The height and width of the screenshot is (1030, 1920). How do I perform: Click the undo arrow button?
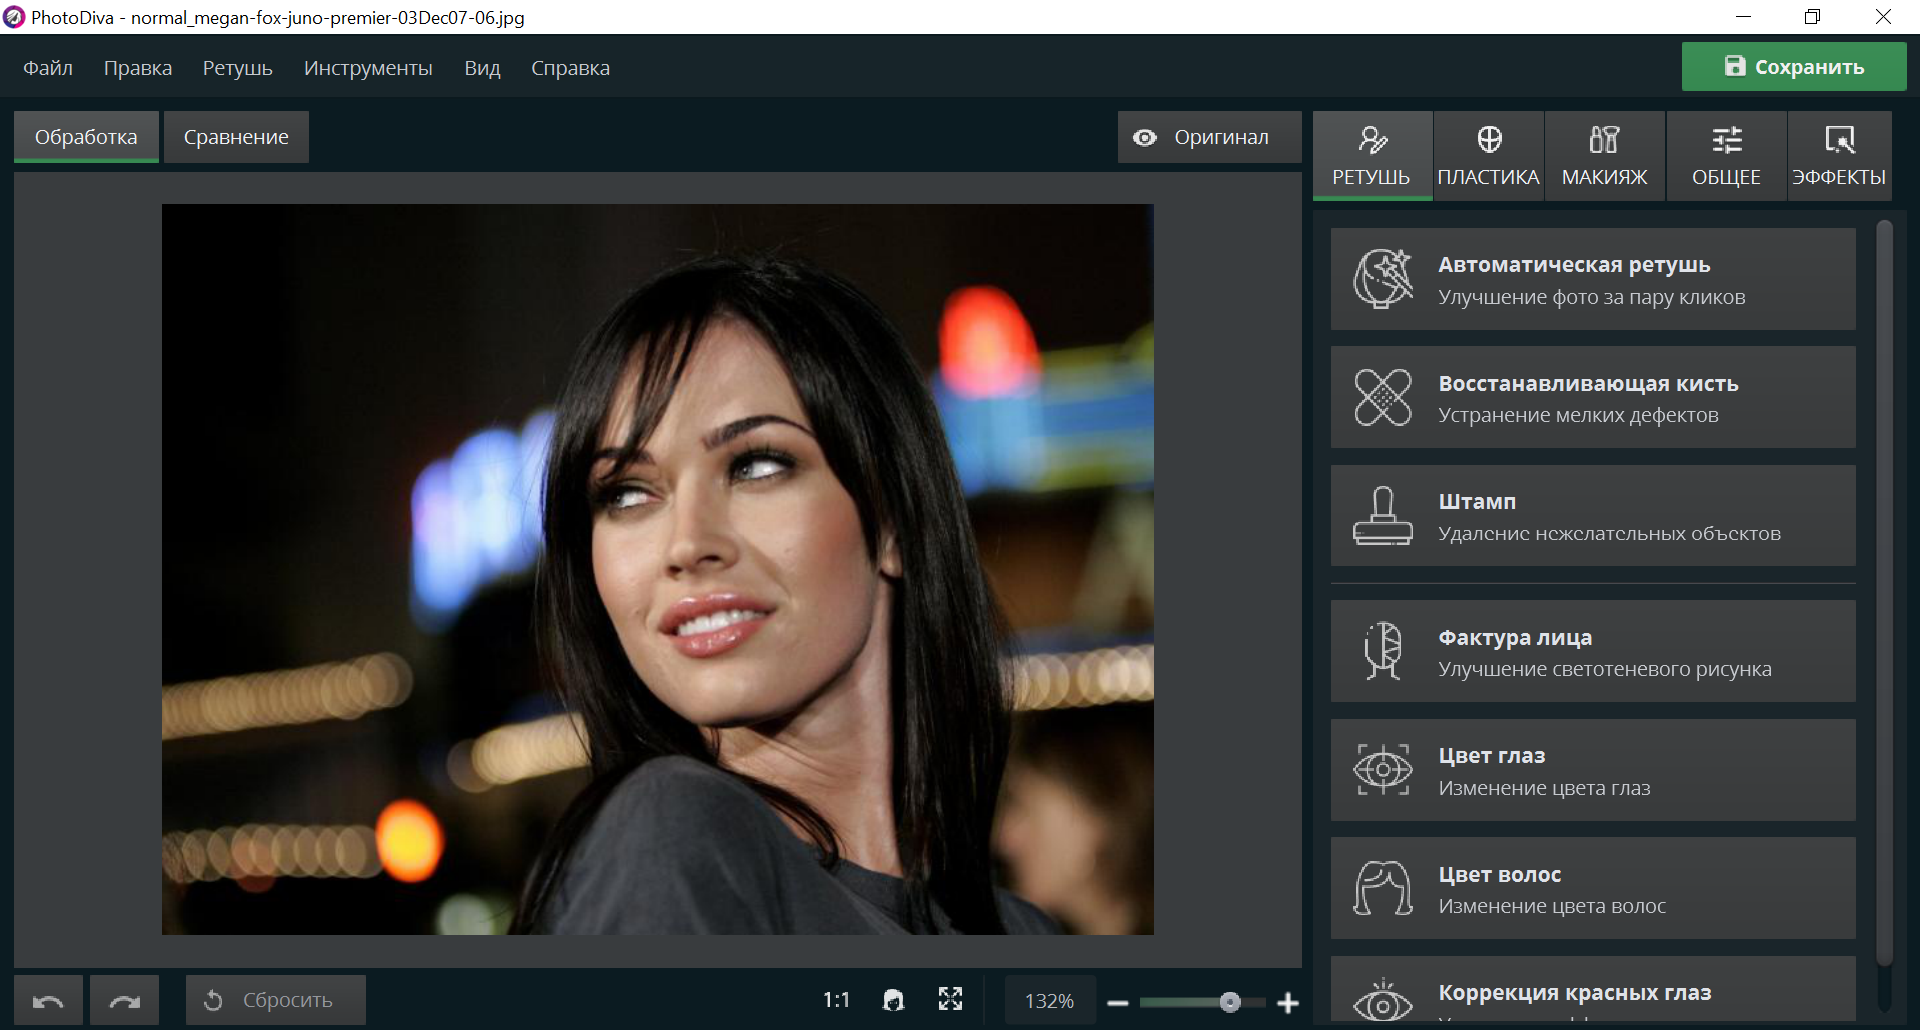pyautogui.click(x=48, y=1001)
